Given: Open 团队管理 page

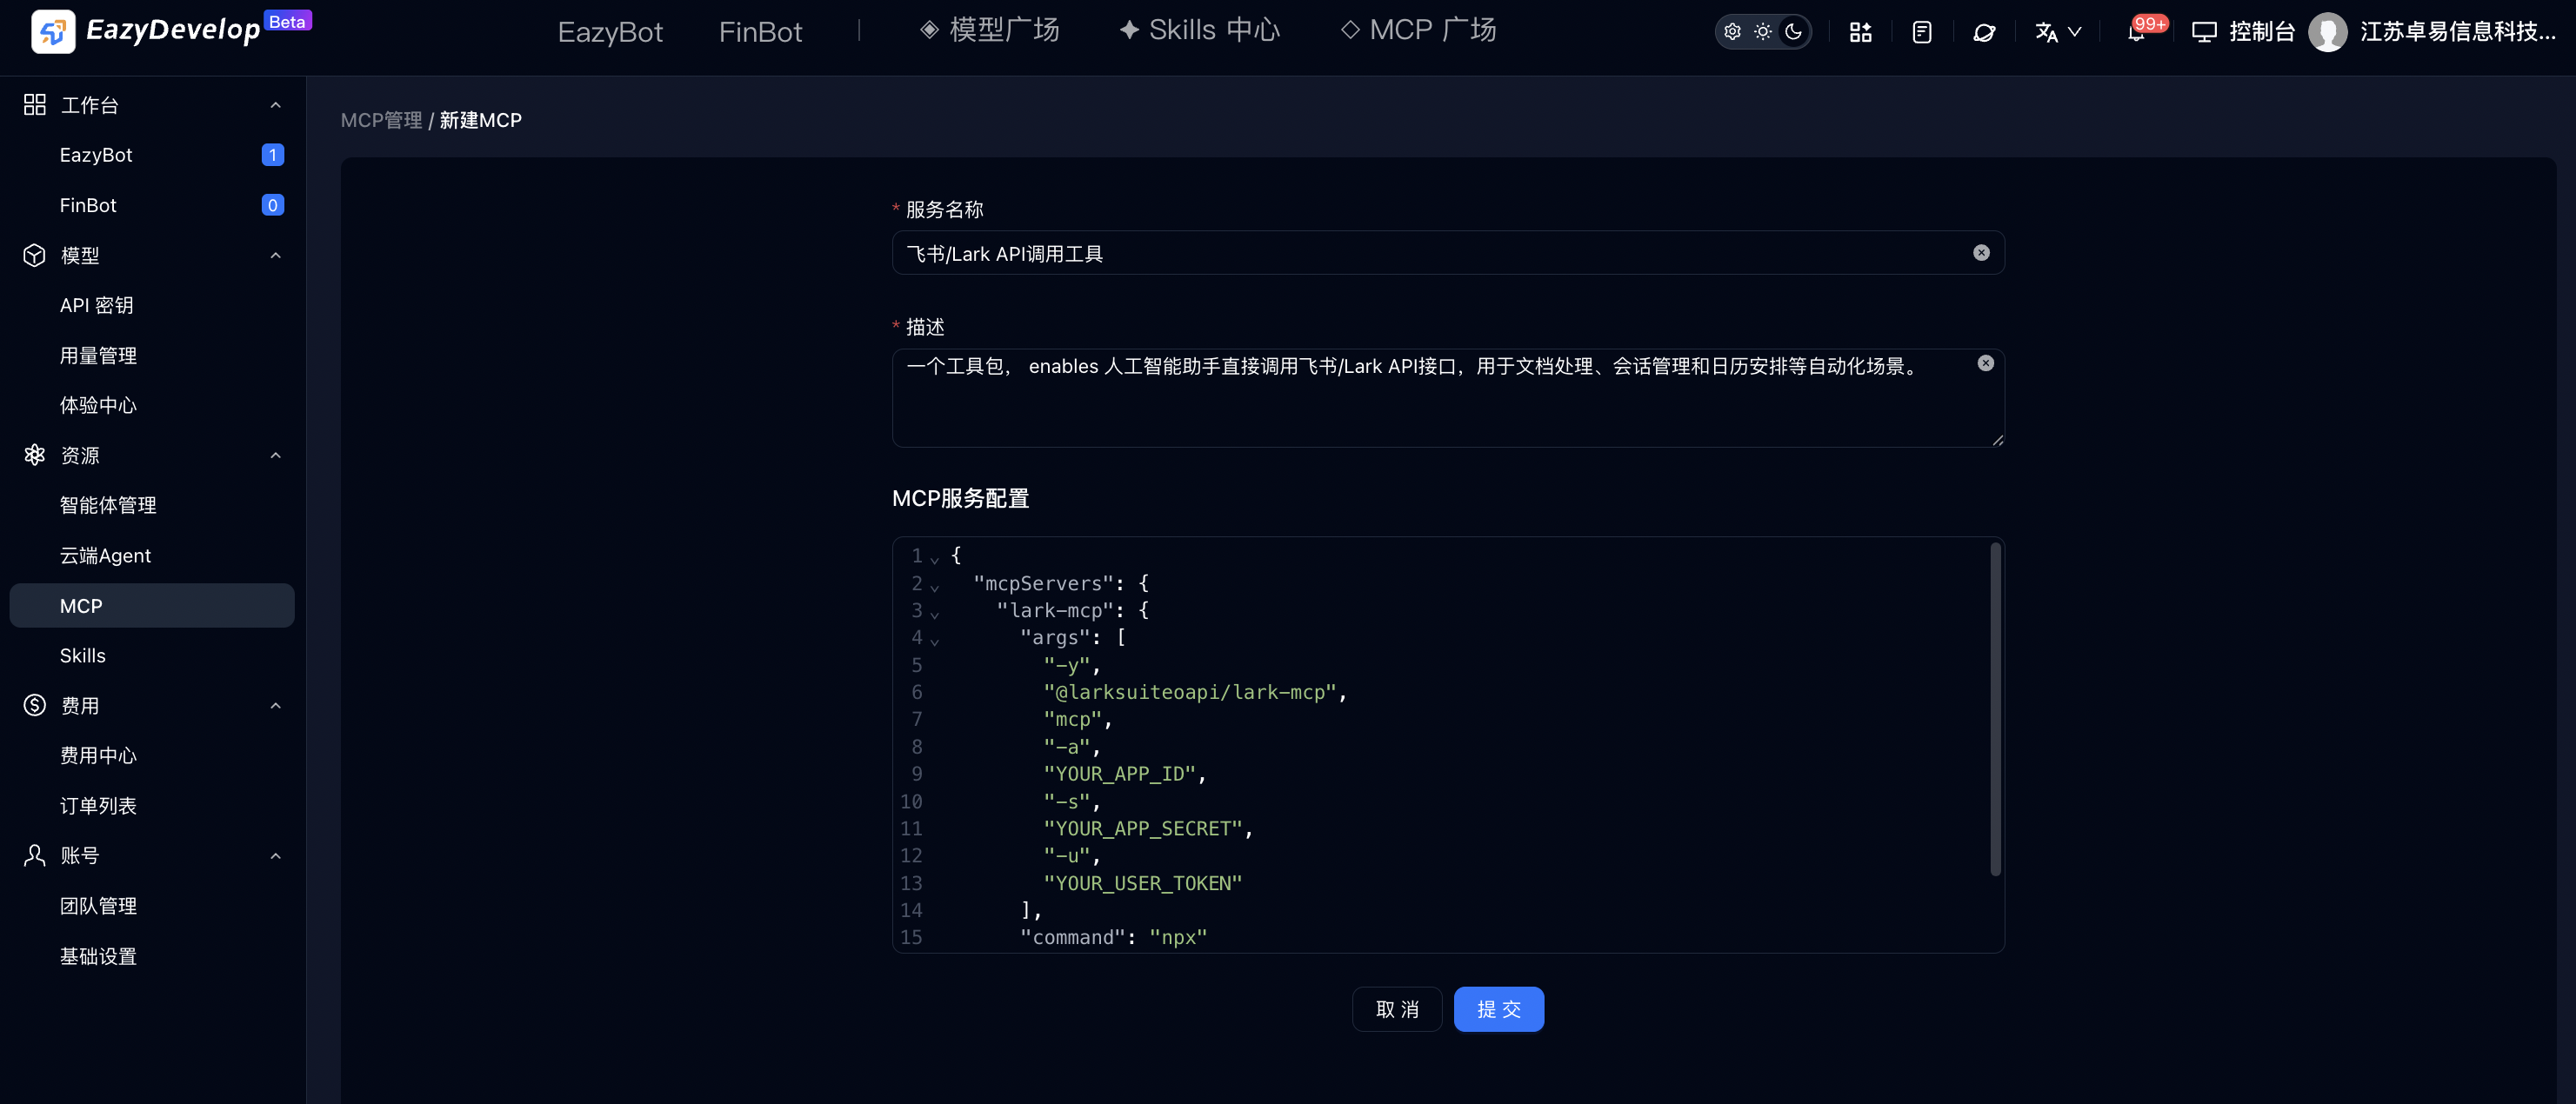Looking at the screenshot, I should pos(98,906).
